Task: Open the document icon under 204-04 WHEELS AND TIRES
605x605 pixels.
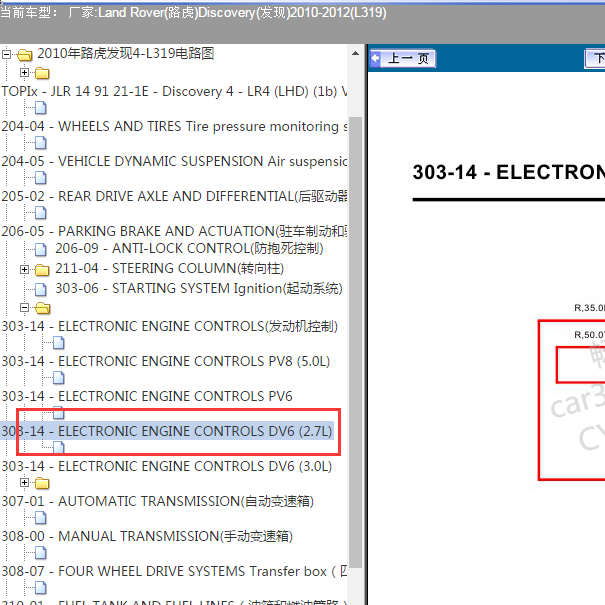Action: click(41, 143)
